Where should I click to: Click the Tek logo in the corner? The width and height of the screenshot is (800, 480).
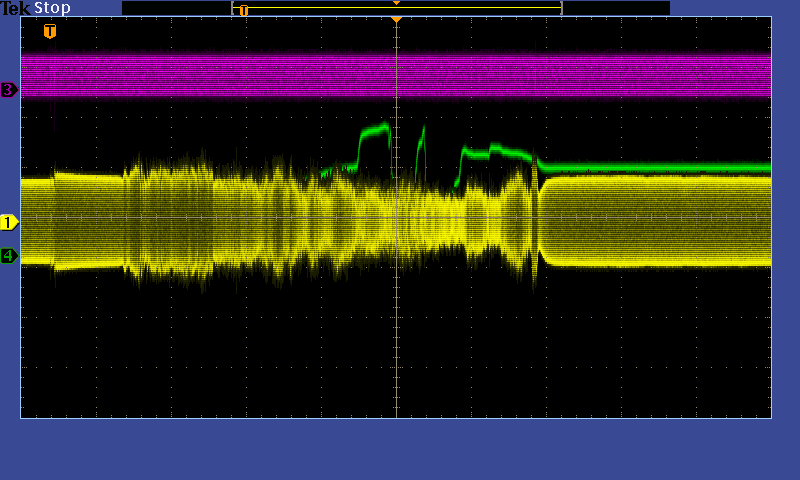pos(16,8)
